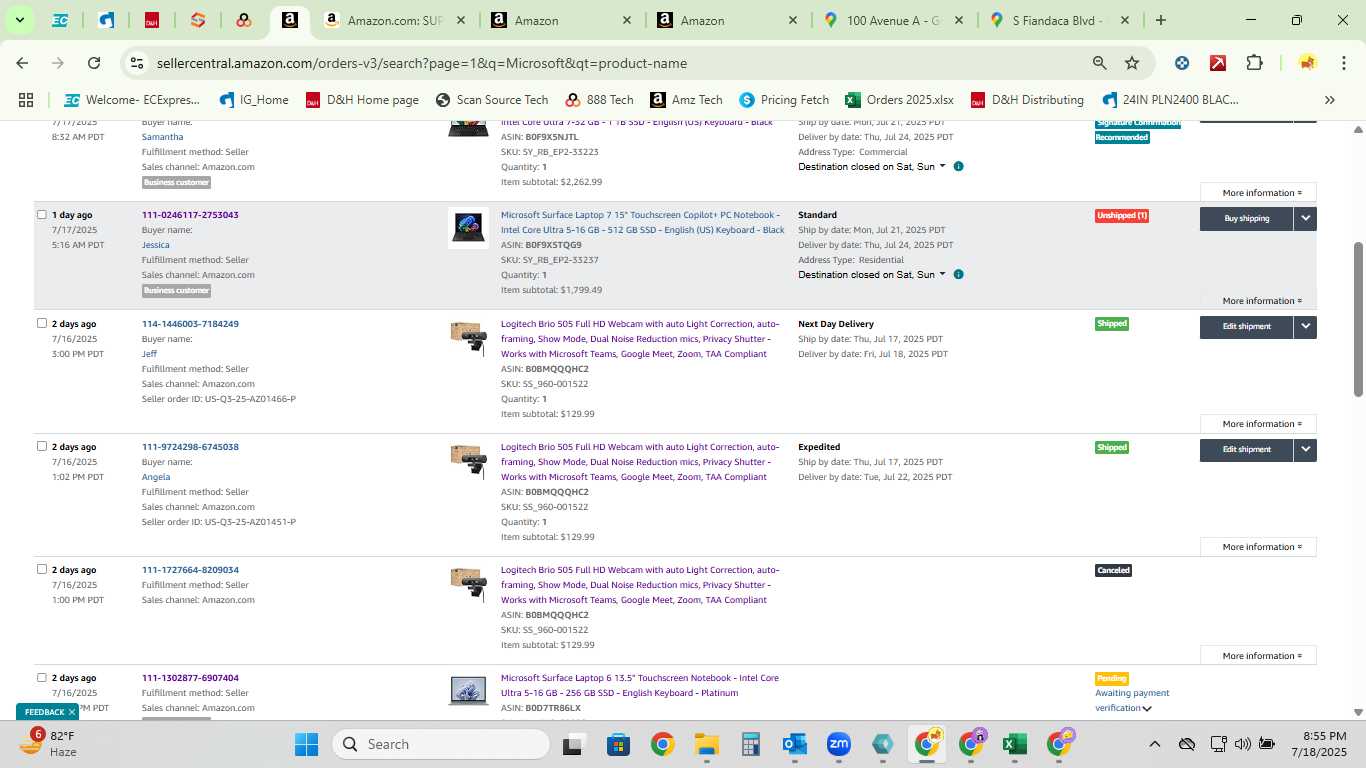Switch to the 100 Avenue A Google Maps tab

pos(895,20)
